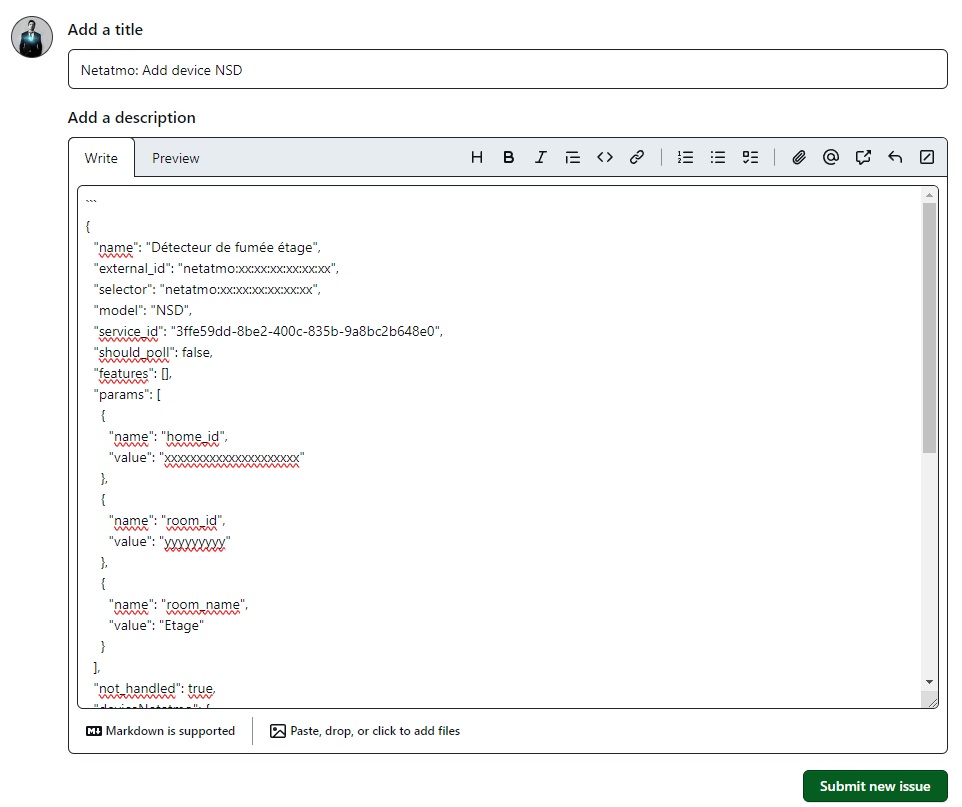The width and height of the screenshot is (962, 807).
Task: Add a hyperlink
Action: click(637, 157)
